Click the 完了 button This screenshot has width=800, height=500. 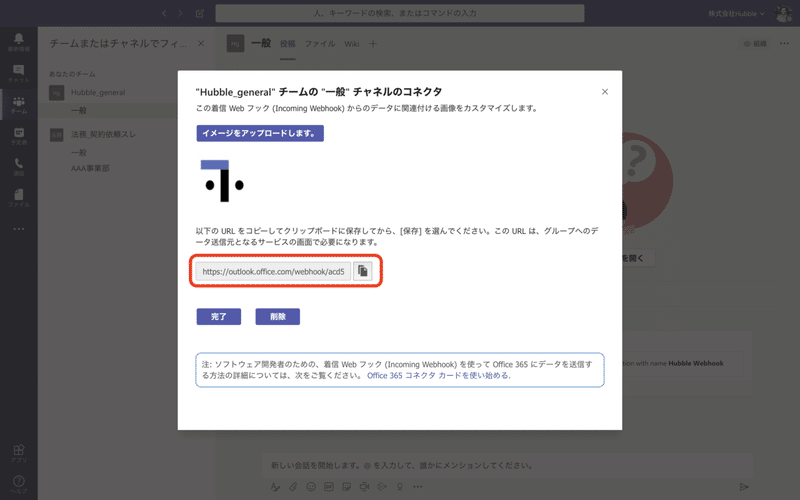[x=219, y=316]
